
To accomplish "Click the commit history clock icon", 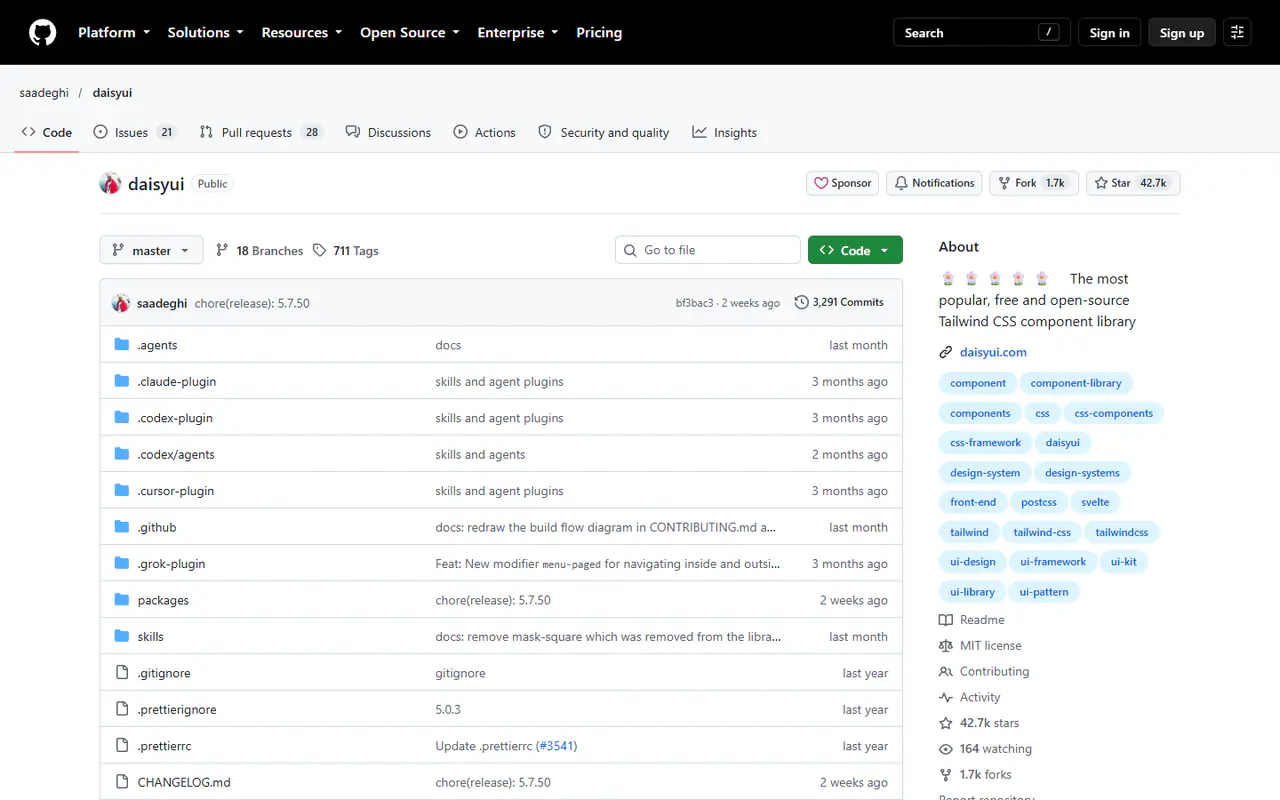I will 801,302.
